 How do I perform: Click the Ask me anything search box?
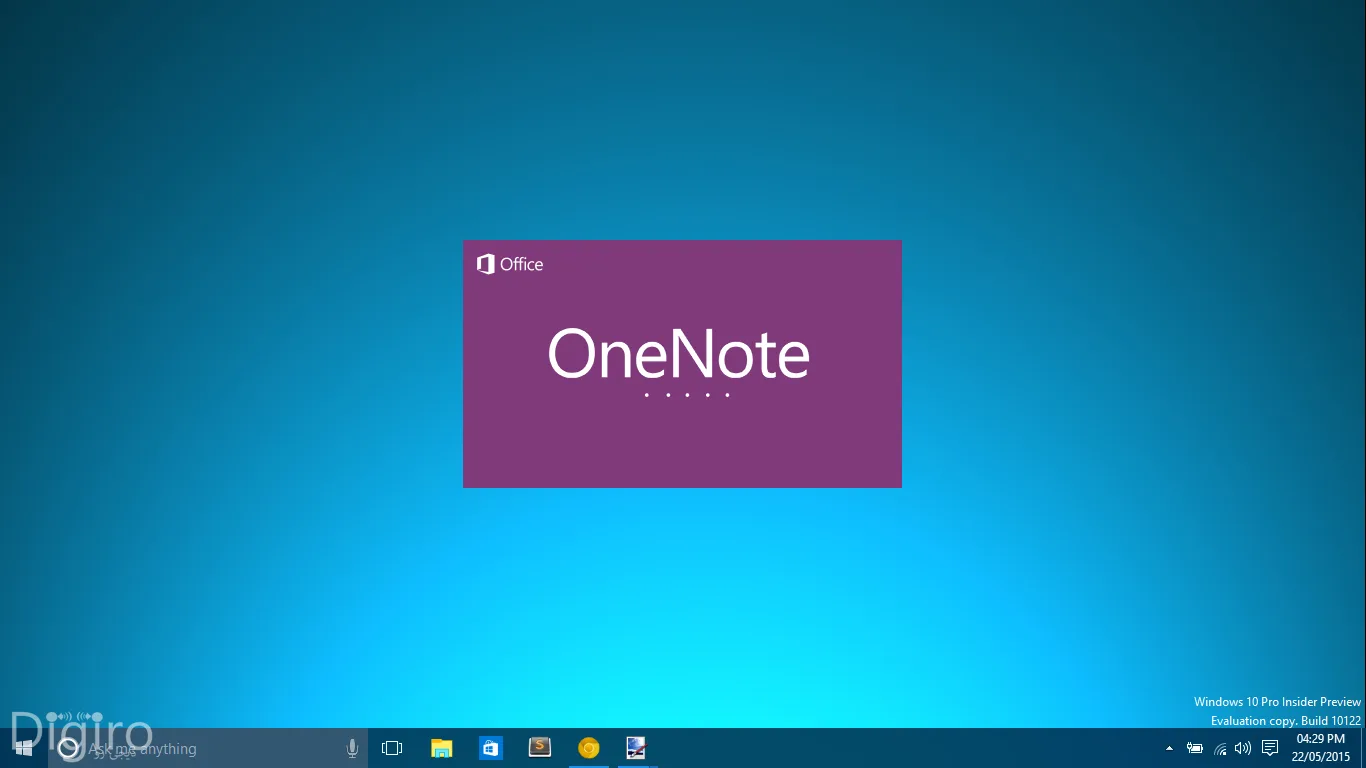coord(208,748)
